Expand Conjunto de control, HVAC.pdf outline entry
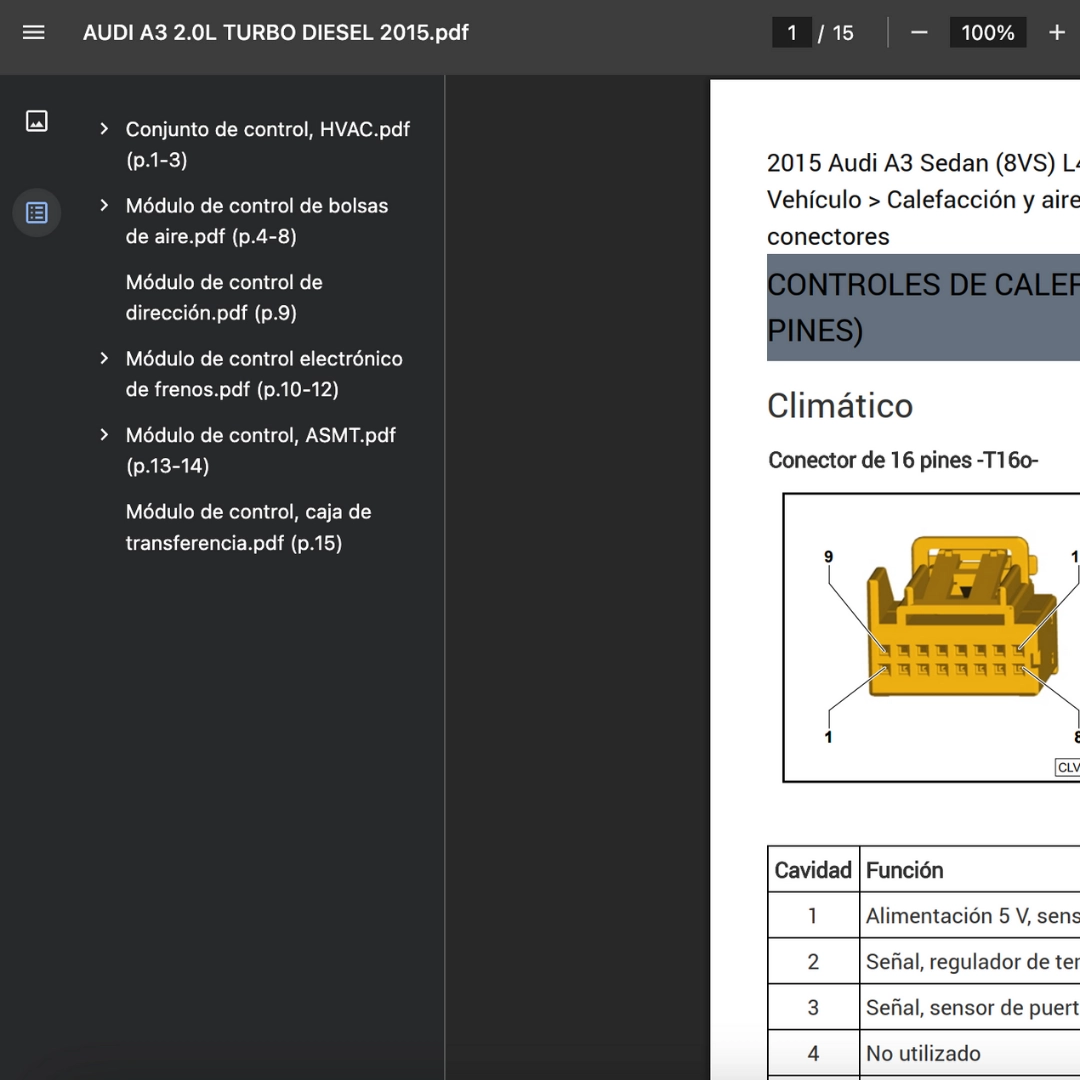Image resolution: width=1080 pixels, height=1080 pixels. point(104,129)
